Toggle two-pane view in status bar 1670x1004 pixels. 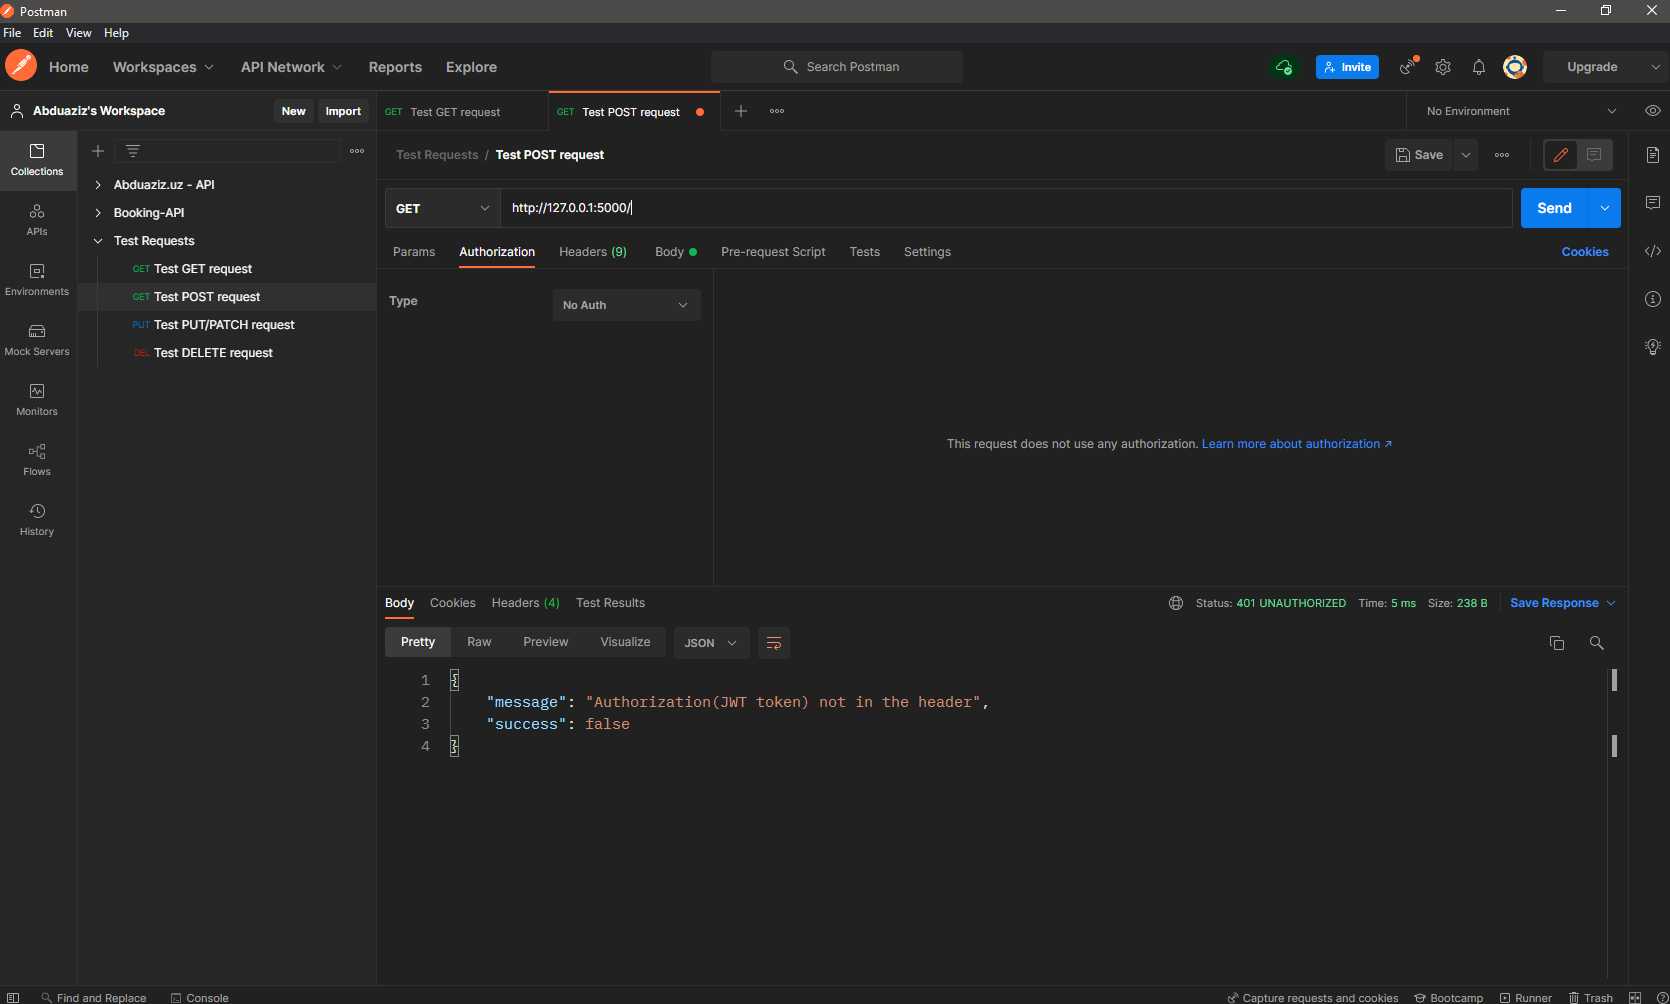coord(1635,997)
